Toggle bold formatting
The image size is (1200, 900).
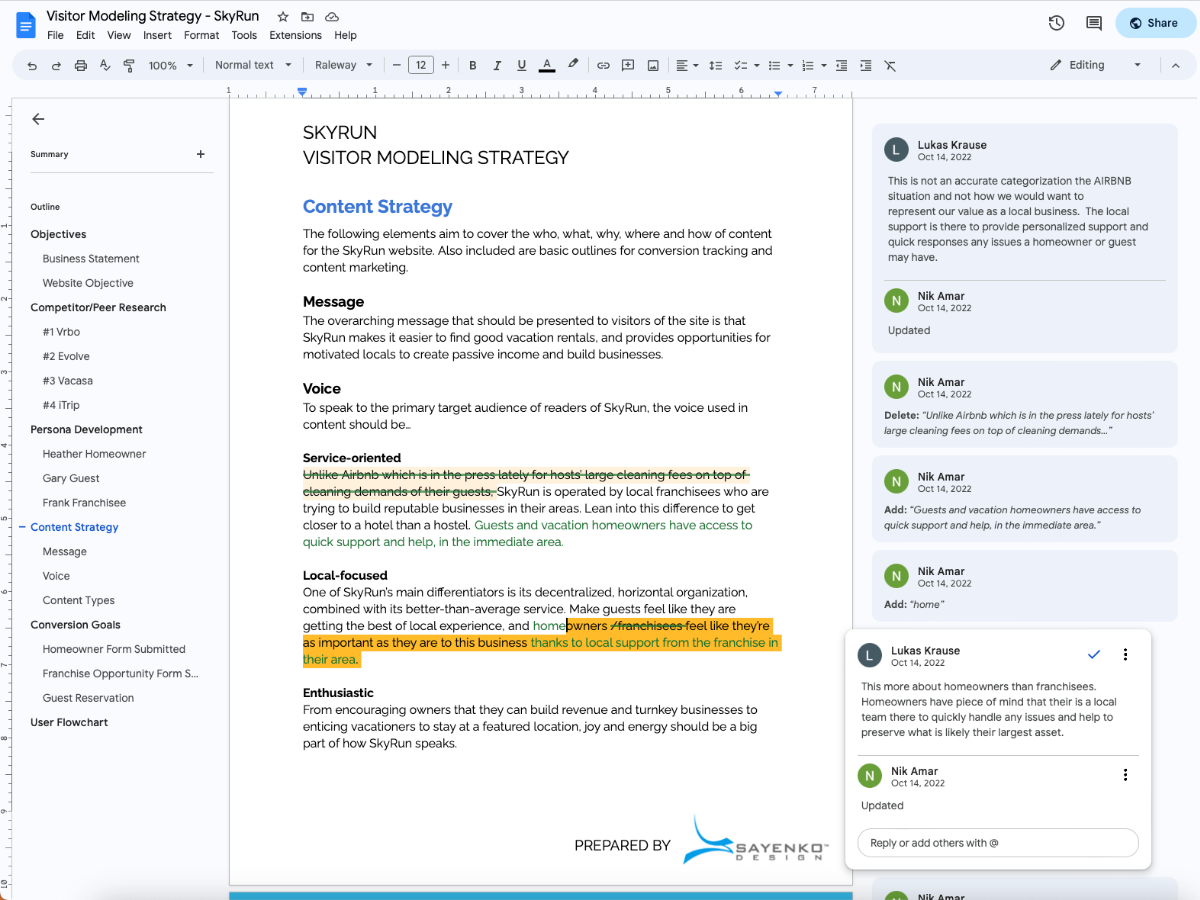473,65
